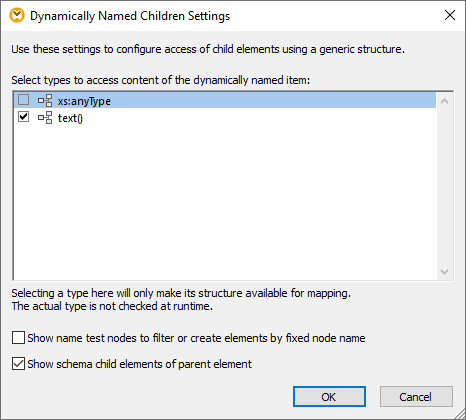Click the type list scroll up arrow

[444, 101]
